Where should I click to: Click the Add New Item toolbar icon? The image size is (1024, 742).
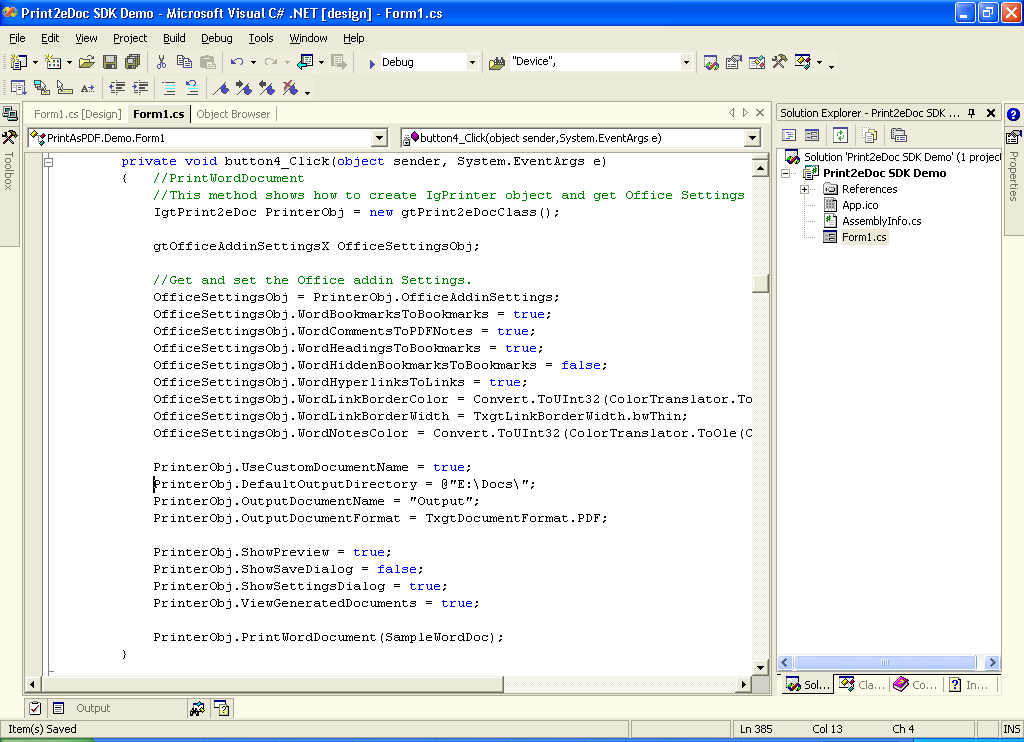tap(53, 62)
